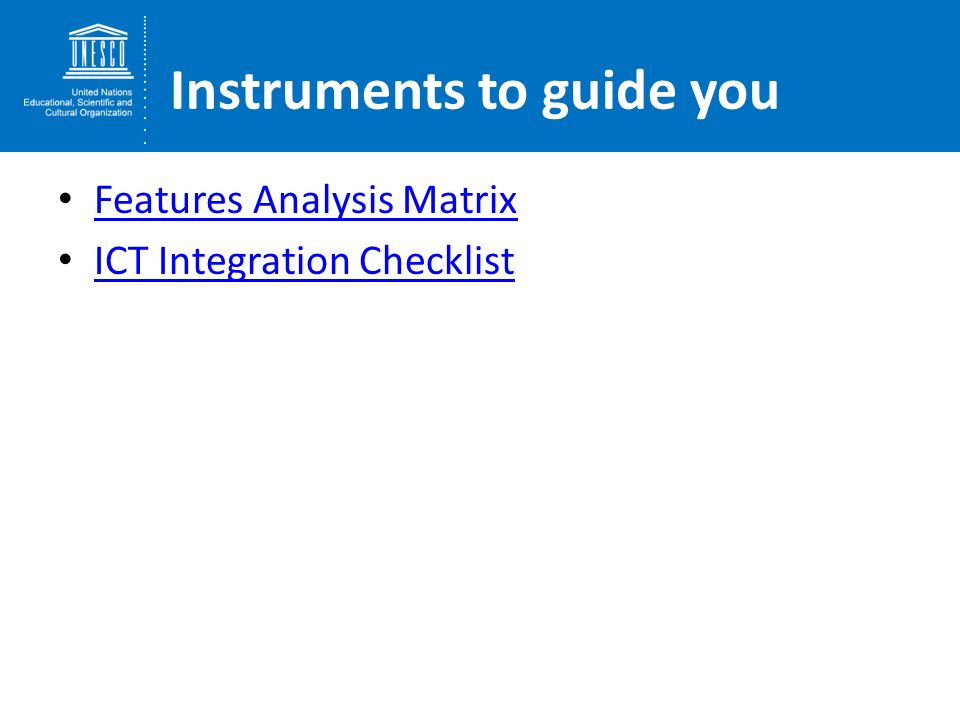This screenshot has height=720, width=960.
Task: Select the slide title Instruments to guide you
Action: point(474,92)
